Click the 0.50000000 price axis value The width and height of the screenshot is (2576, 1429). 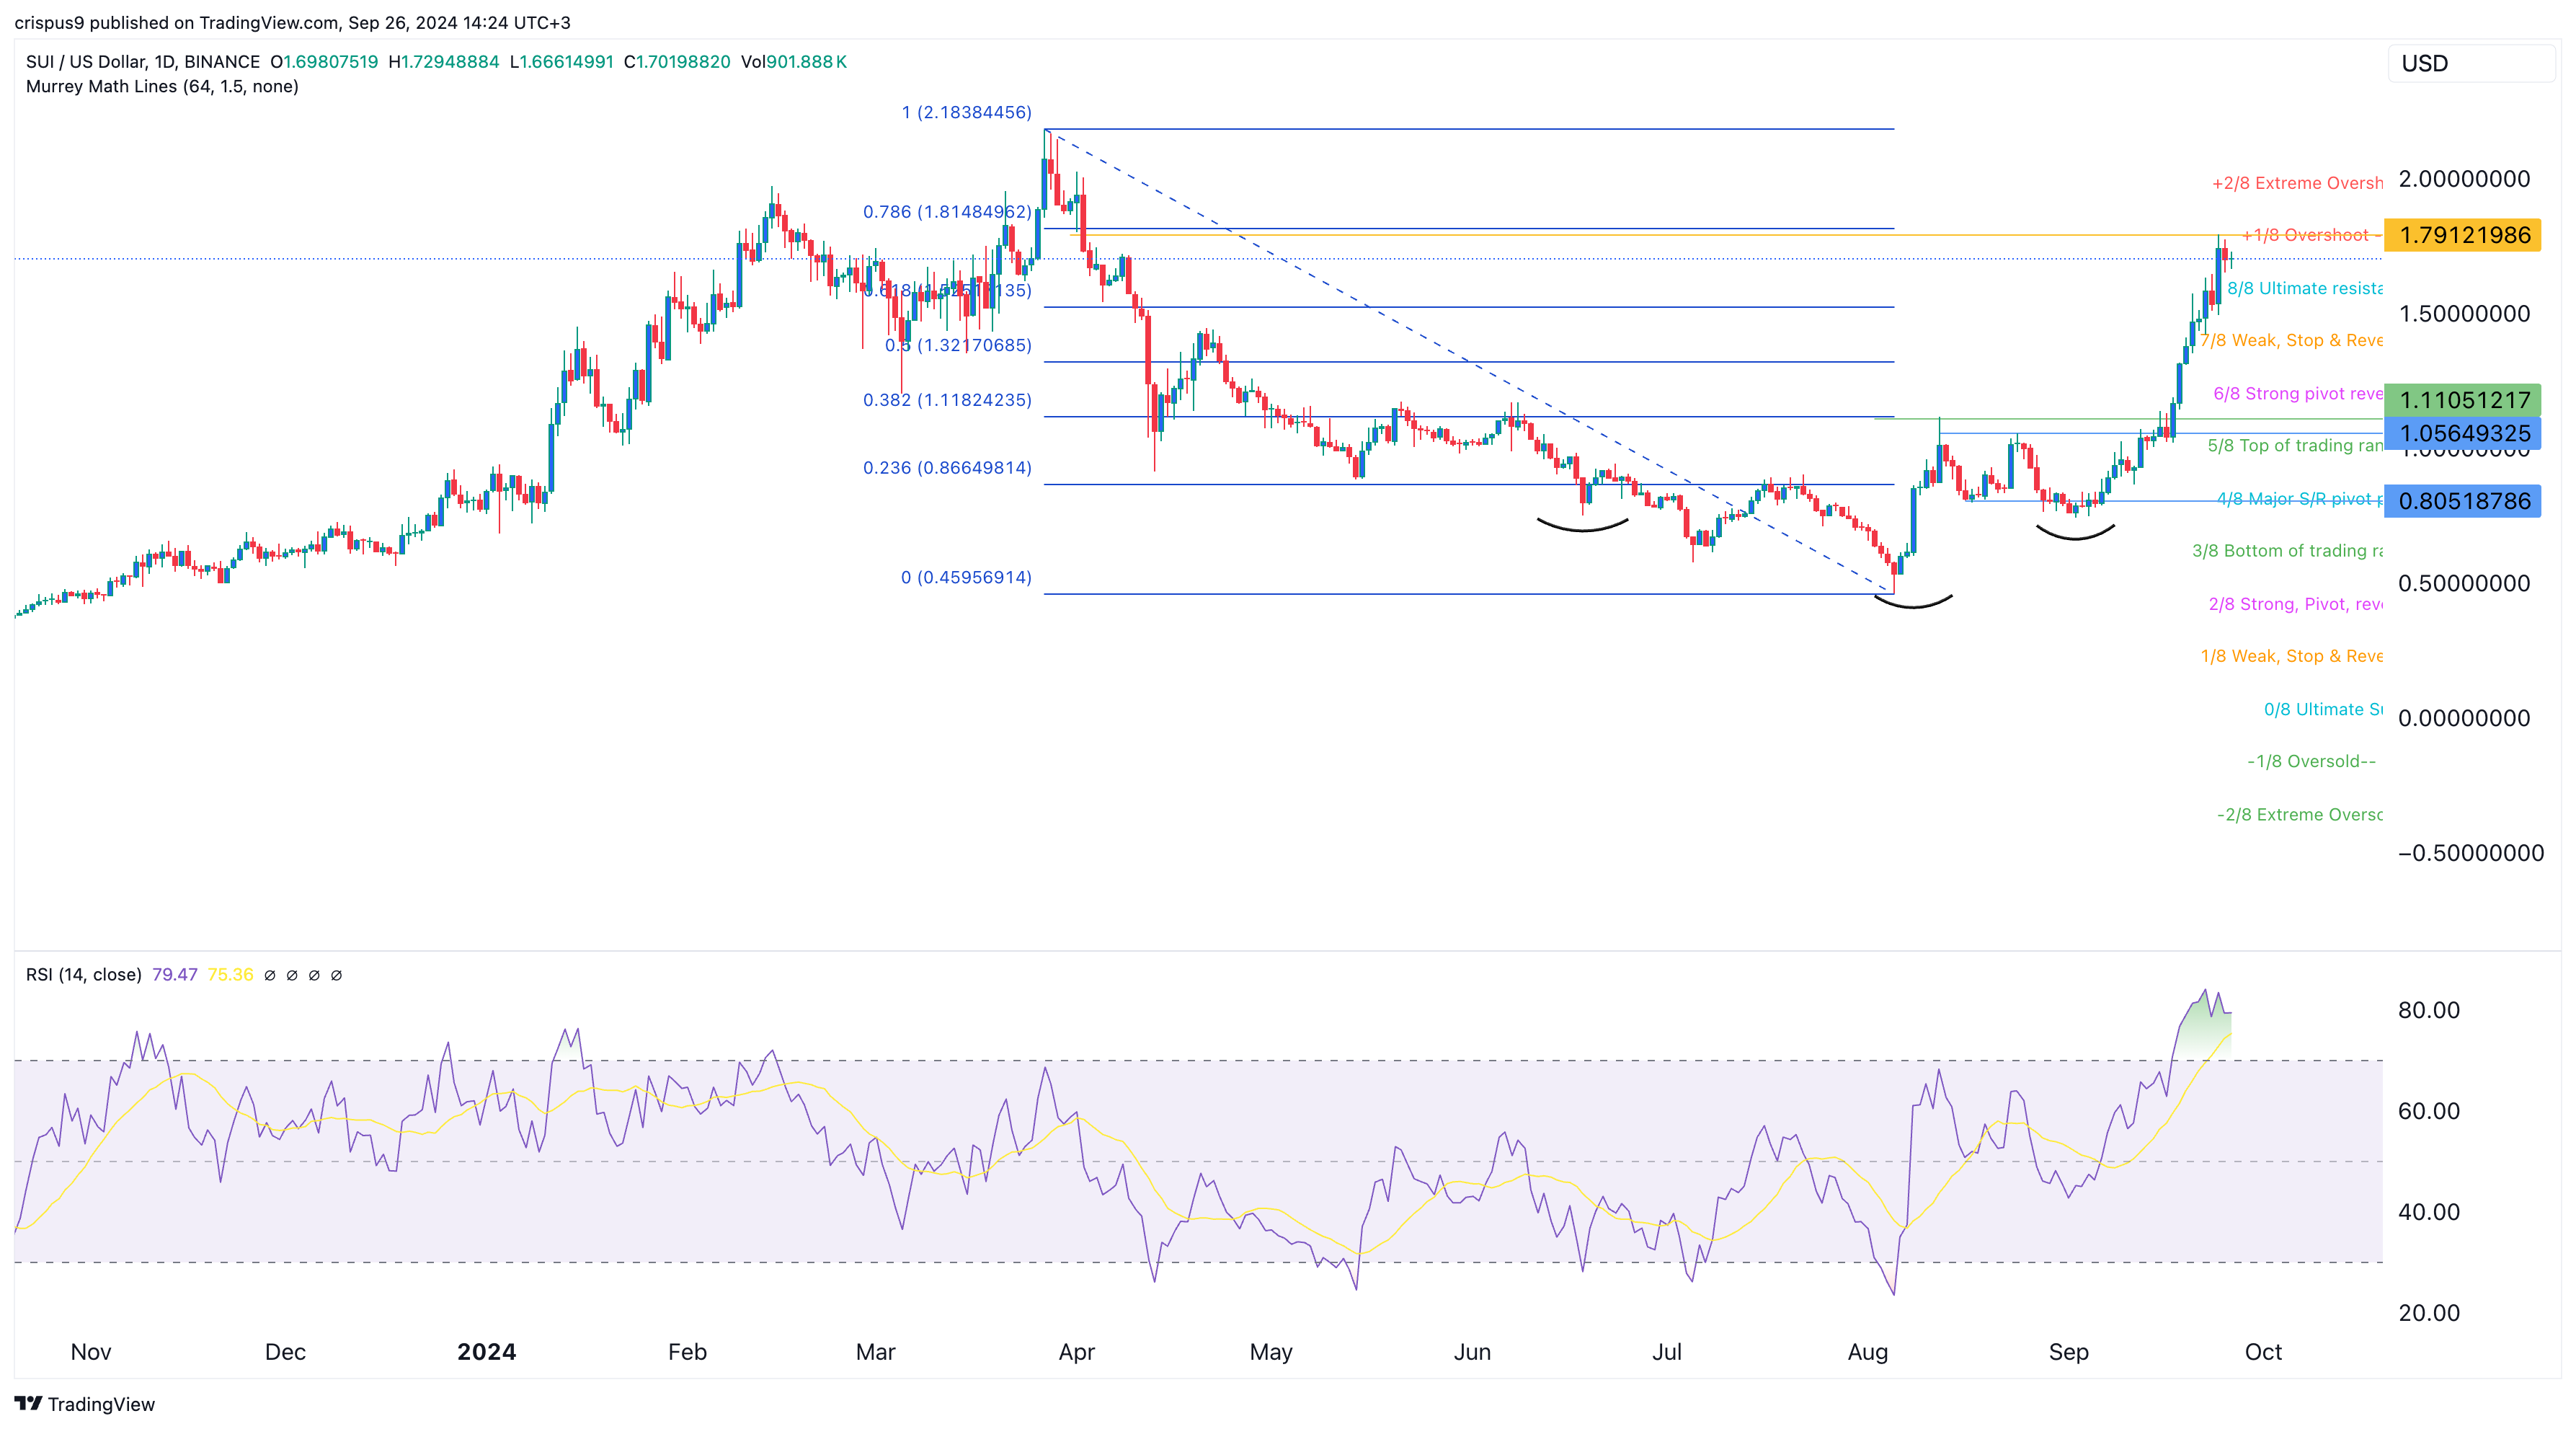click(2464, 583)
